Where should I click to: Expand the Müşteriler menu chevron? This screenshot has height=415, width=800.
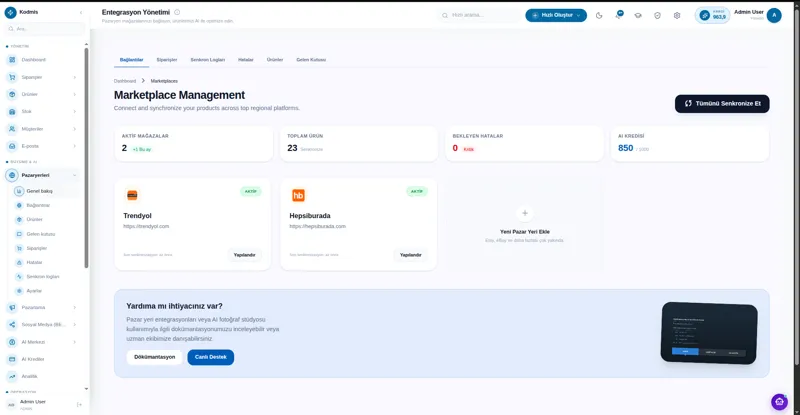[x=74, y=129]
